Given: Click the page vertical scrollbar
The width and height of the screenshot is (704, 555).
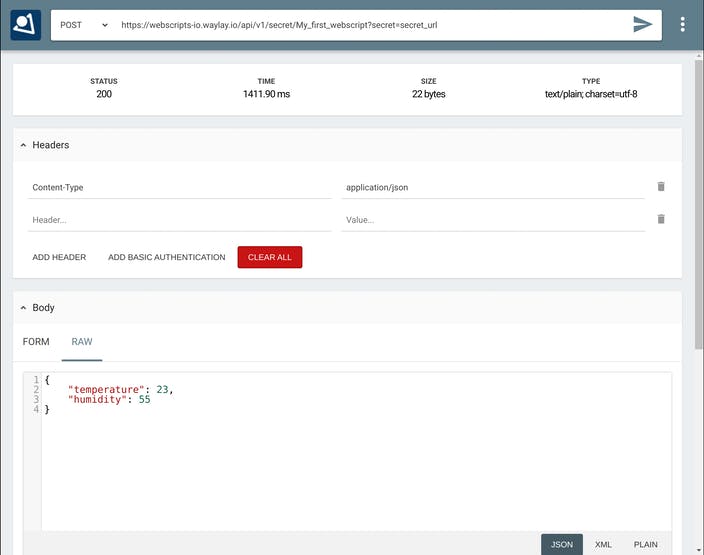Looking at the screenshot, I should click(x=698, y=200).
